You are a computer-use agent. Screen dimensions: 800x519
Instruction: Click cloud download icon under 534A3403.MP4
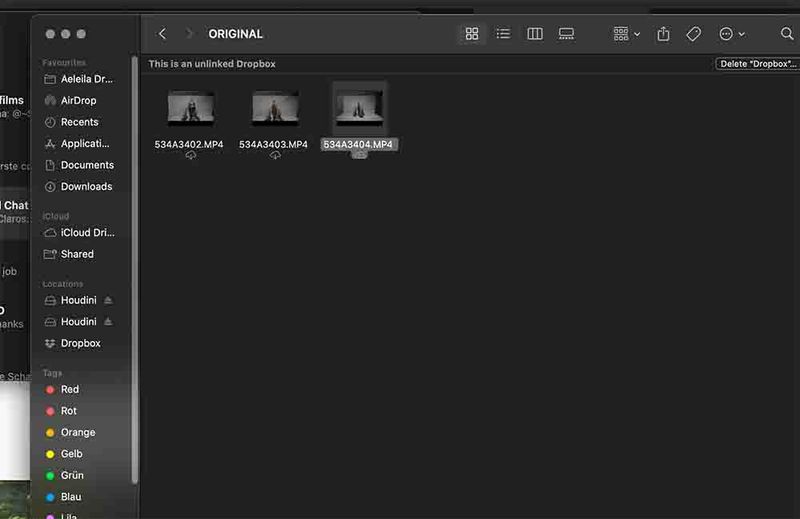click(275, 156)
